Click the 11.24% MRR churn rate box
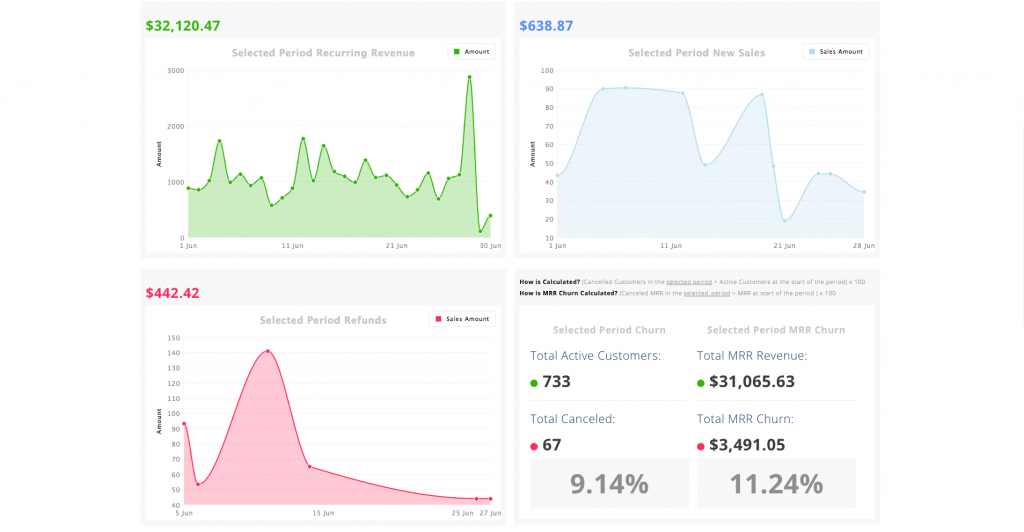Viewport: 1024px width, 532px height. click(x=776, y=483)
